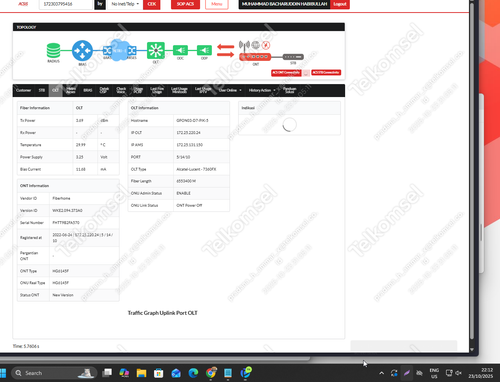Click the grey STB device icon
This screenshot has height=382, width=500.
click(x=293, y=57)
